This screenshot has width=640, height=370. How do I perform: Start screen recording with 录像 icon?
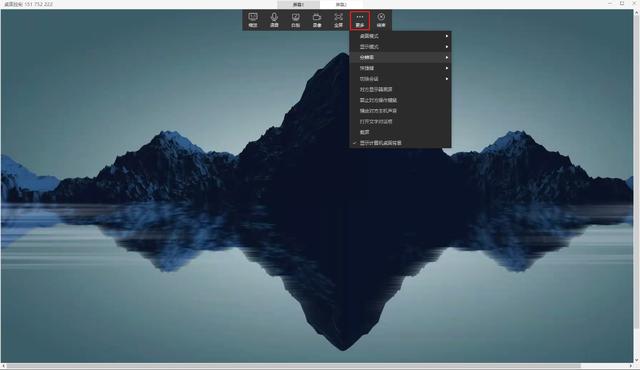(317, 20)
